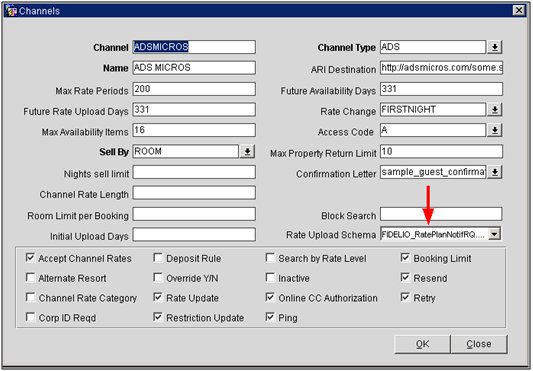Click the Rate Change field showing FIRSTNIGHT

[x=433, y=109]
